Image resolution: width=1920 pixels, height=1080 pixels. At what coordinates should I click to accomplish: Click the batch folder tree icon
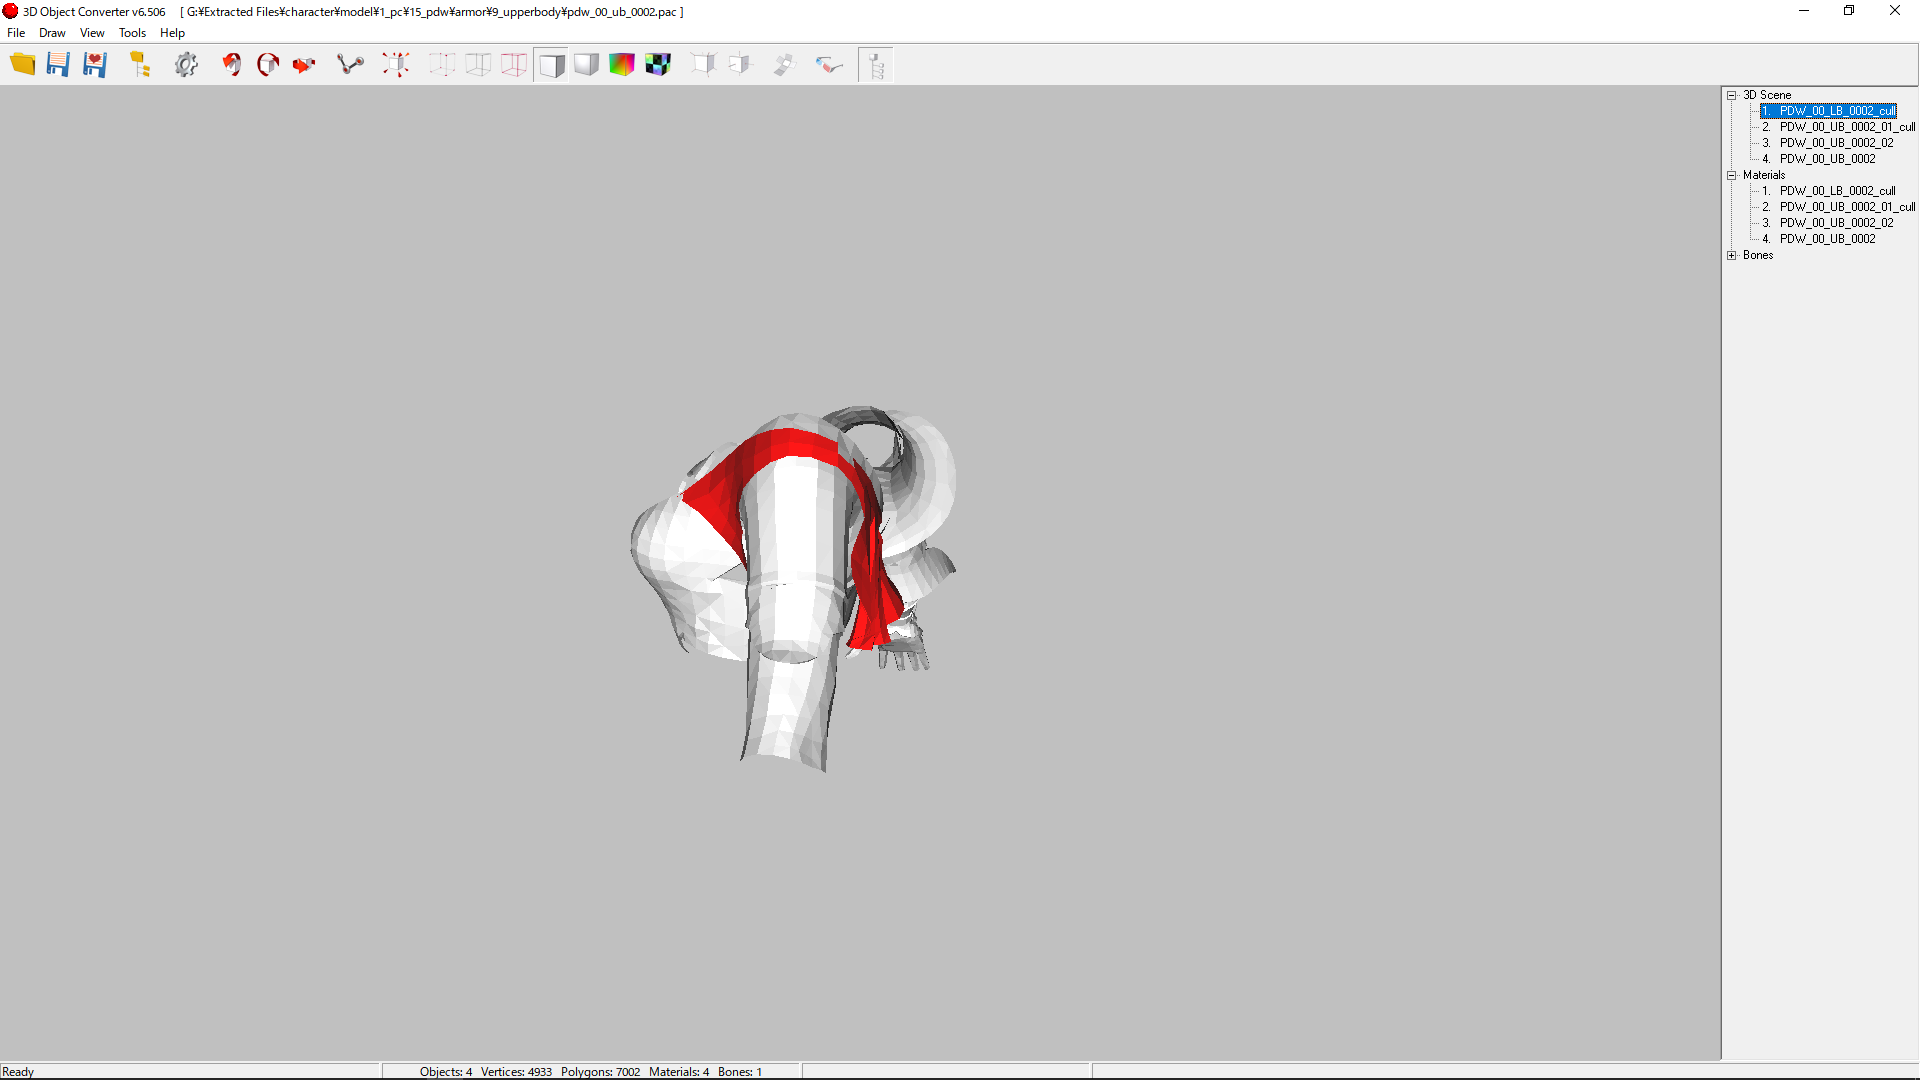pyautogui.click(x=140, y=65)
